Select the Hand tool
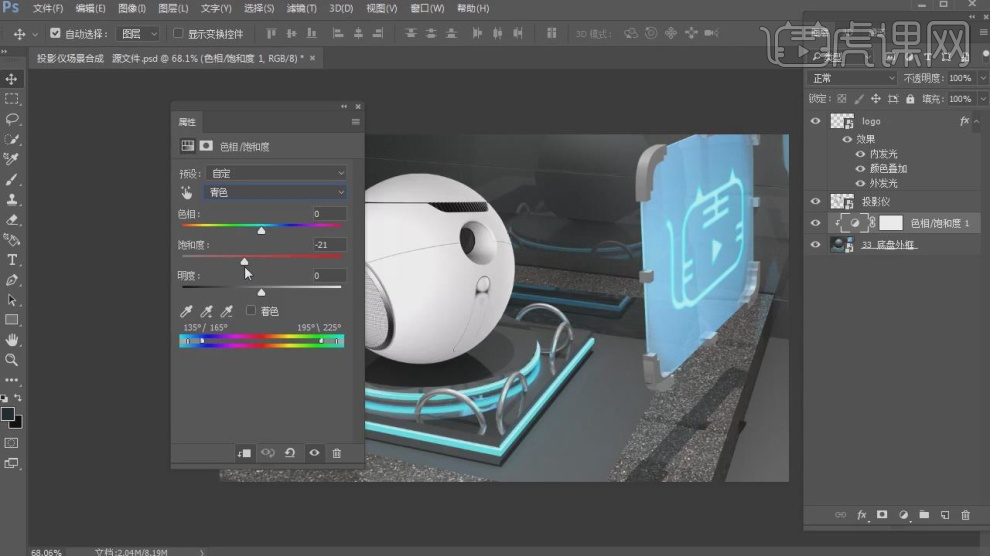Image resolution: width=990 pixels, height=556 pixels. point(12,340)
